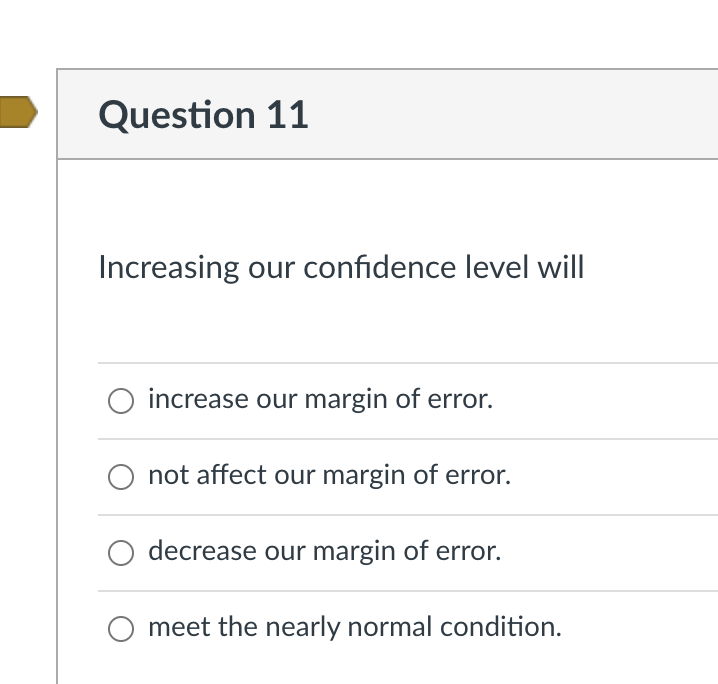Click the "not affect our margin of error." label

coord(329,476)
